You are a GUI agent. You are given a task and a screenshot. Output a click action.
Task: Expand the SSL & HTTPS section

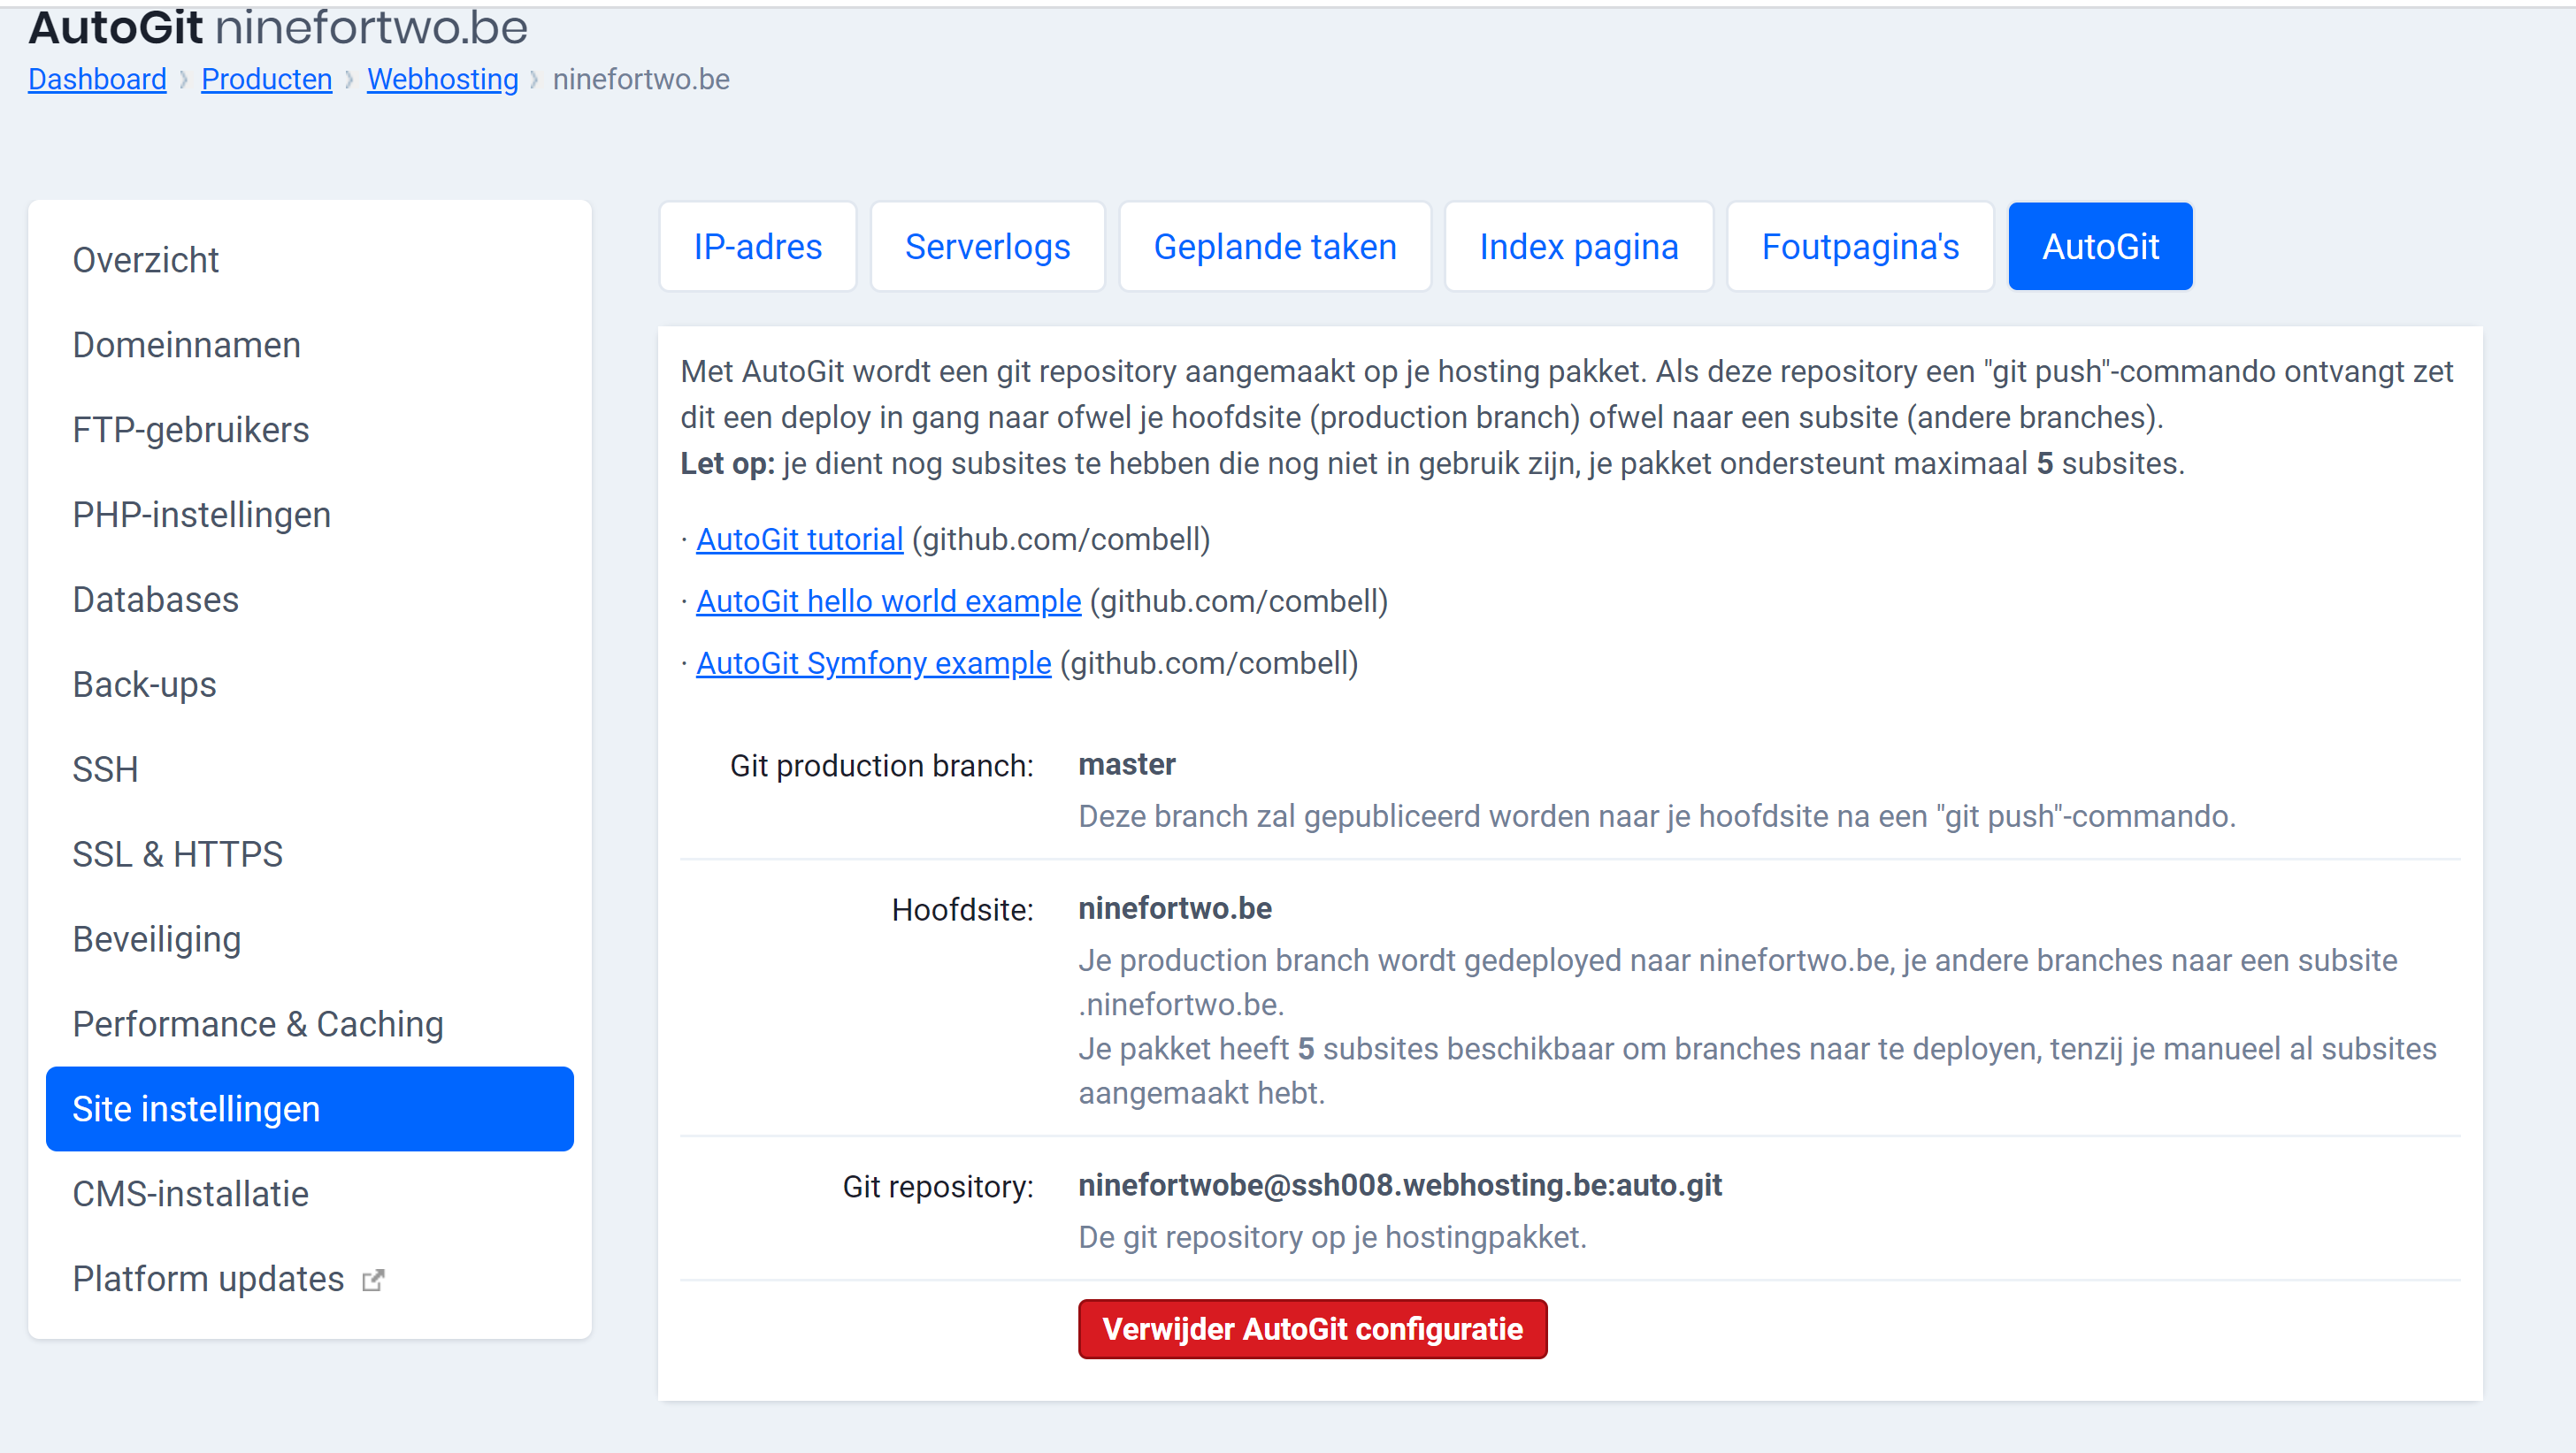(179, 853)
